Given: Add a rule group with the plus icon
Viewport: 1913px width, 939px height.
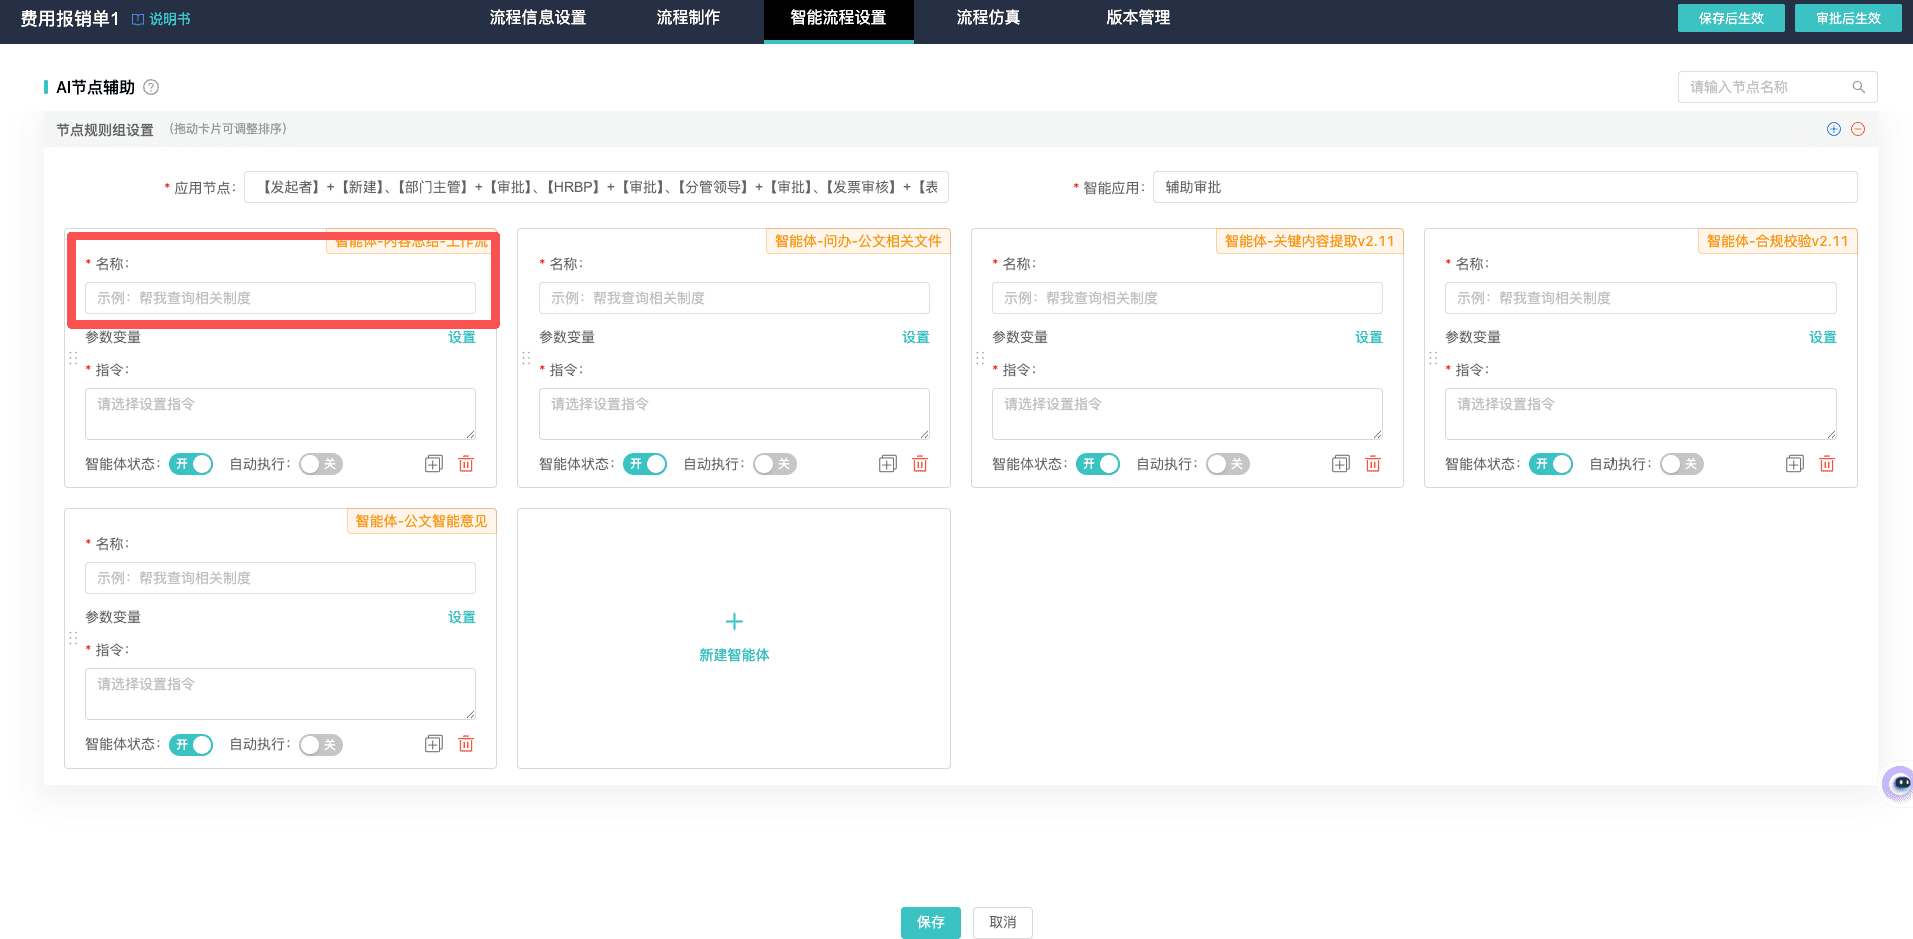Looking at the screenshot, I should (x=1834, y=129).
